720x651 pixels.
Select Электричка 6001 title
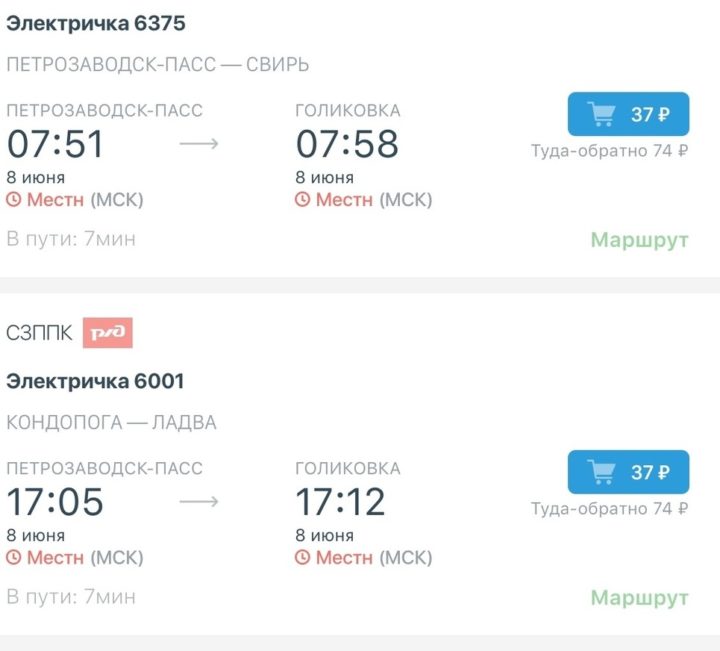(95, 381)
